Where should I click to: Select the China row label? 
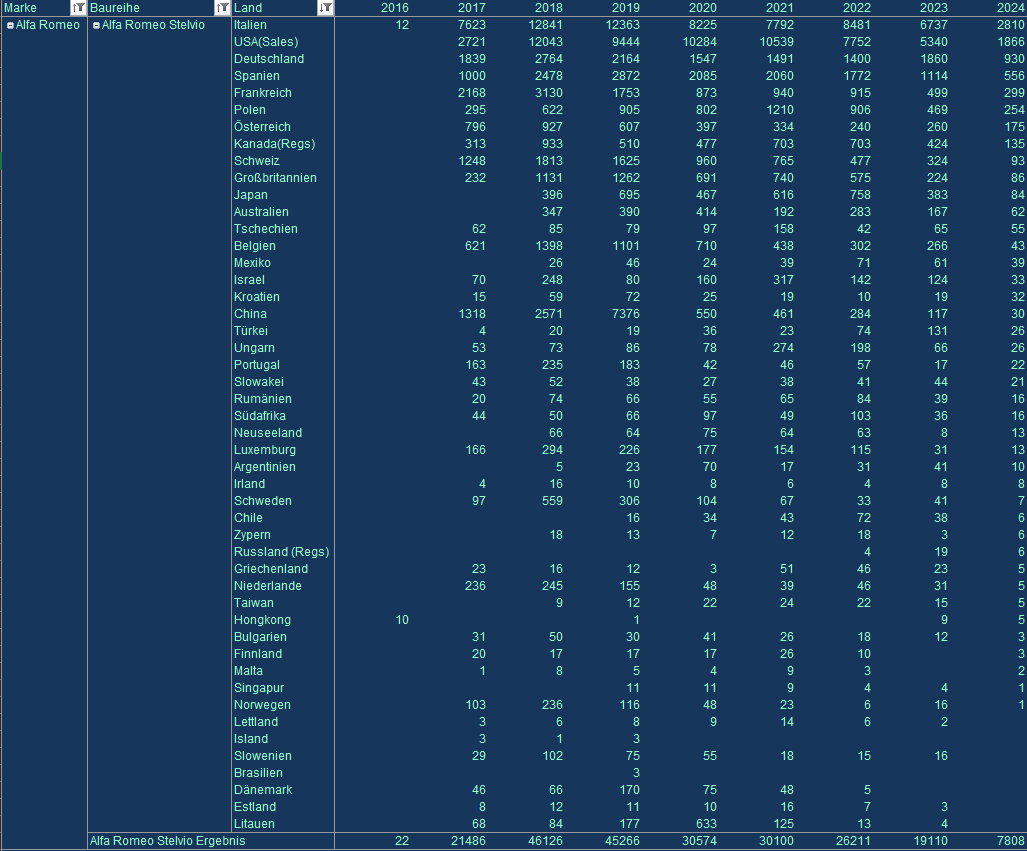250,314
